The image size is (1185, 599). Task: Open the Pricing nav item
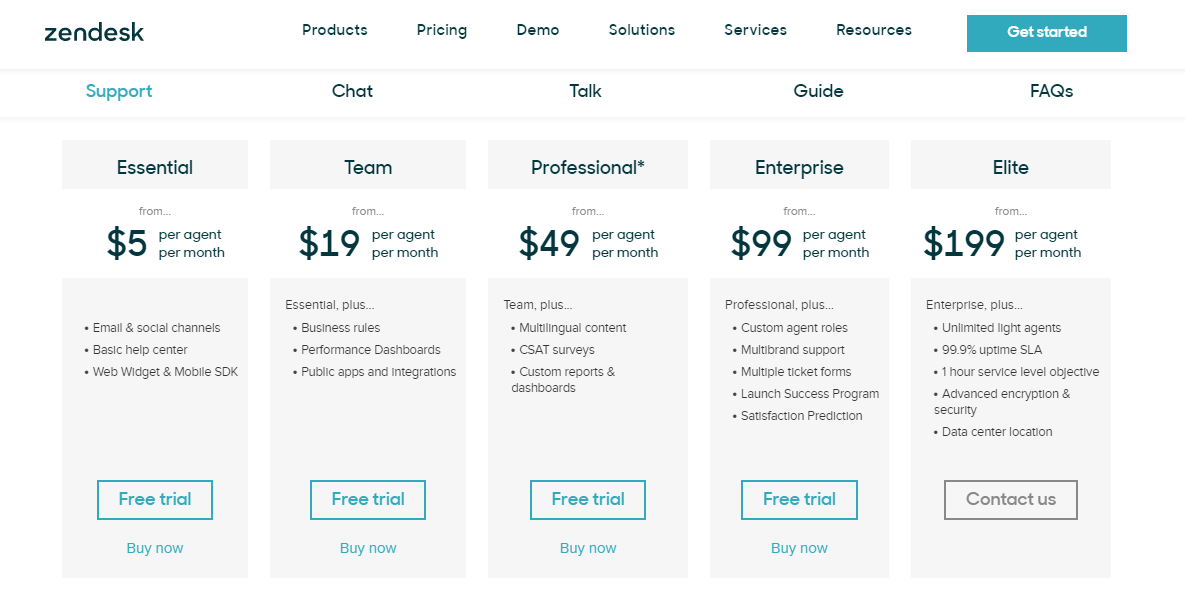[x=442, y=31]
